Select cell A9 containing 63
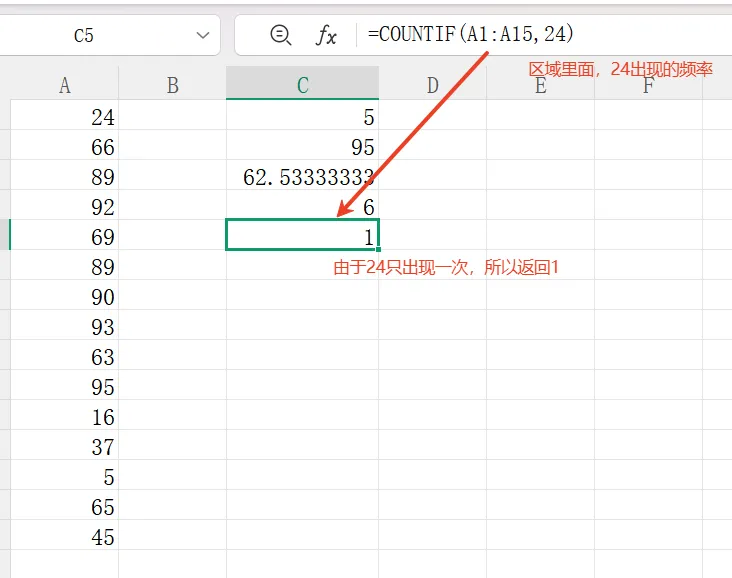The height and width of the screenshot is (578, 732). 64,354
